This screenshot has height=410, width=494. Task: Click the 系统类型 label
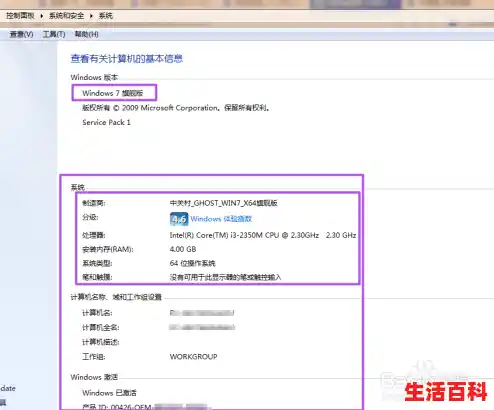(x=97, y=263)
